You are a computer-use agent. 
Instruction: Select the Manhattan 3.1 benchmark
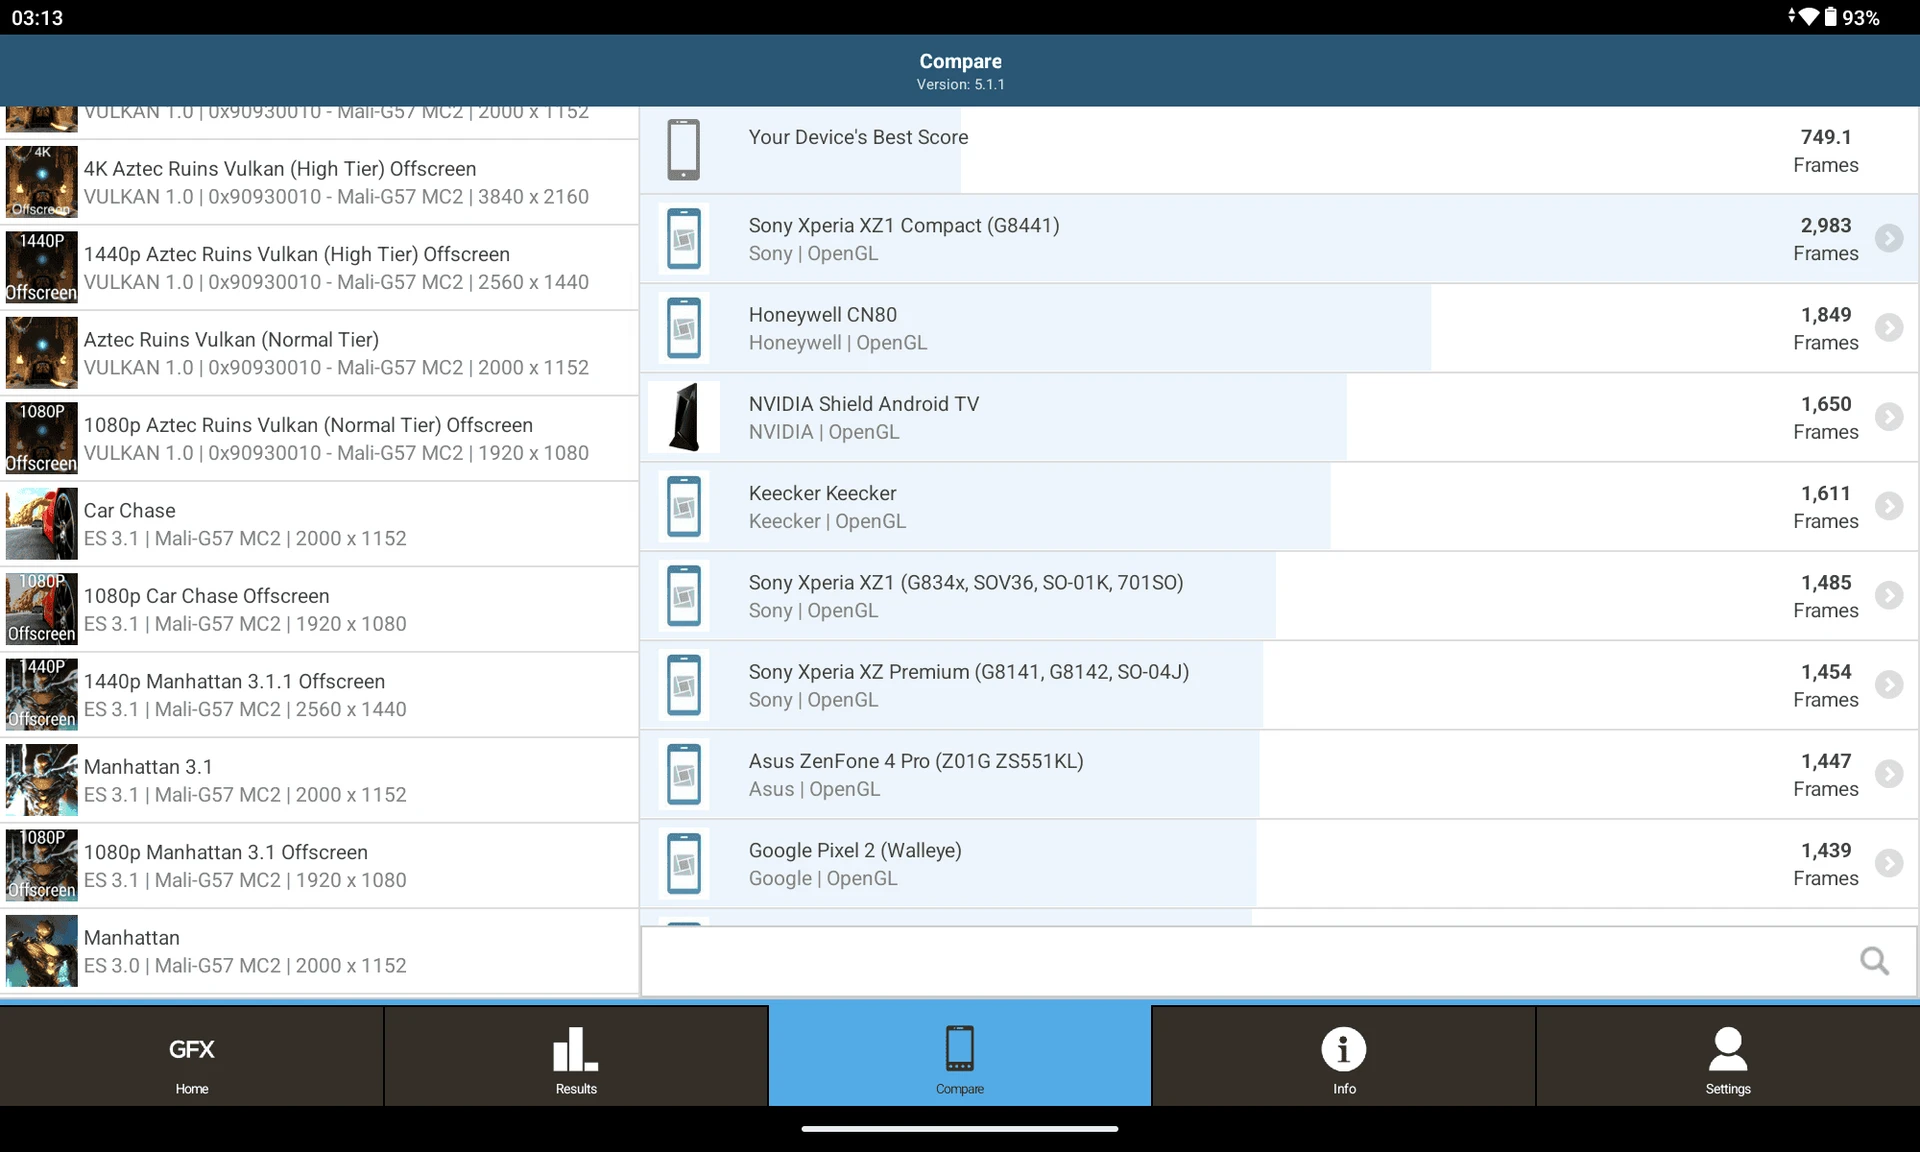click(x=319, y=781)
